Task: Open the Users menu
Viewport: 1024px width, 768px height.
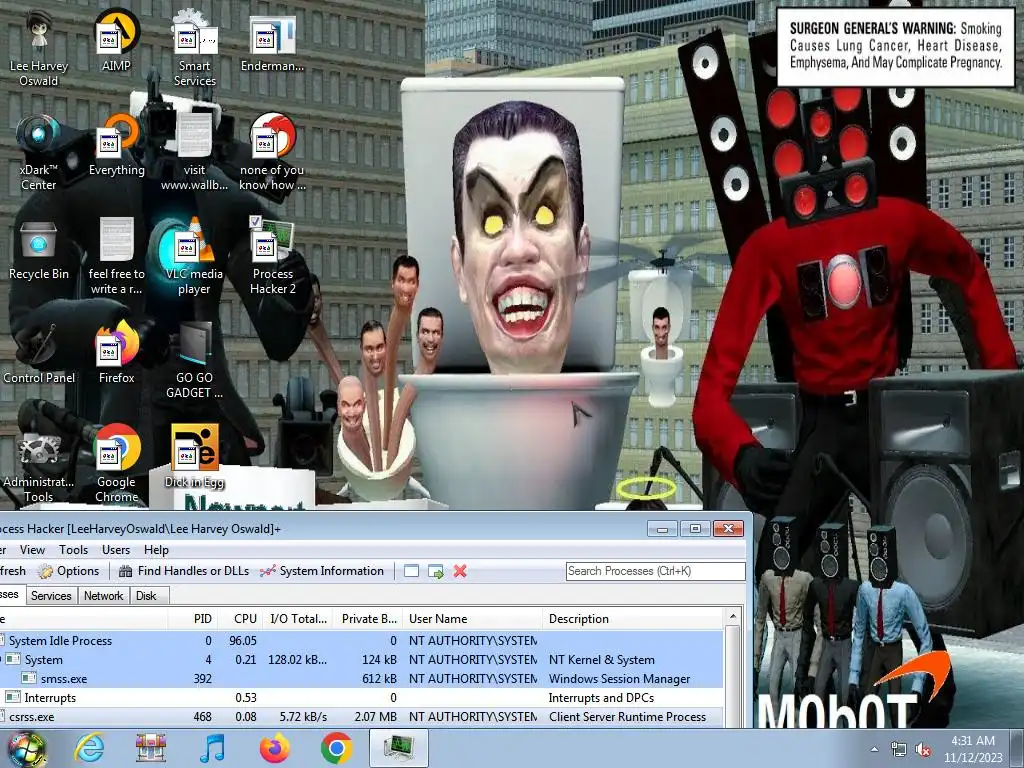Action: point(116,550)
